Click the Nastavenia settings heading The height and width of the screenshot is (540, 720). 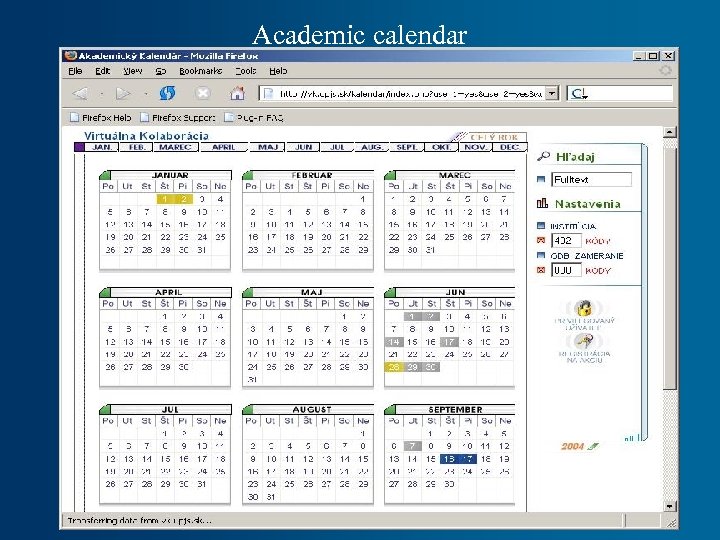(588, 203)
